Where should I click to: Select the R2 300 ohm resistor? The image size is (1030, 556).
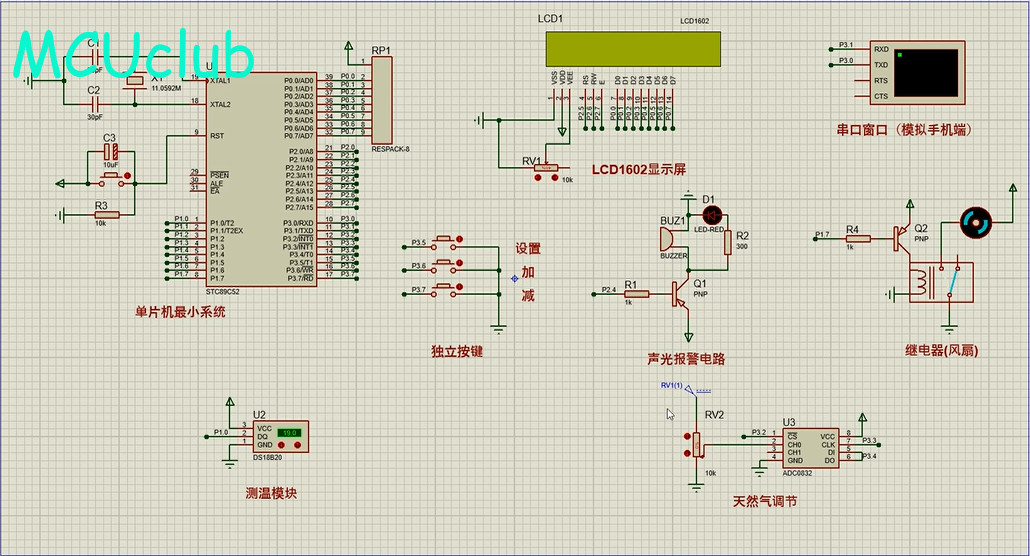pos(728,243)
